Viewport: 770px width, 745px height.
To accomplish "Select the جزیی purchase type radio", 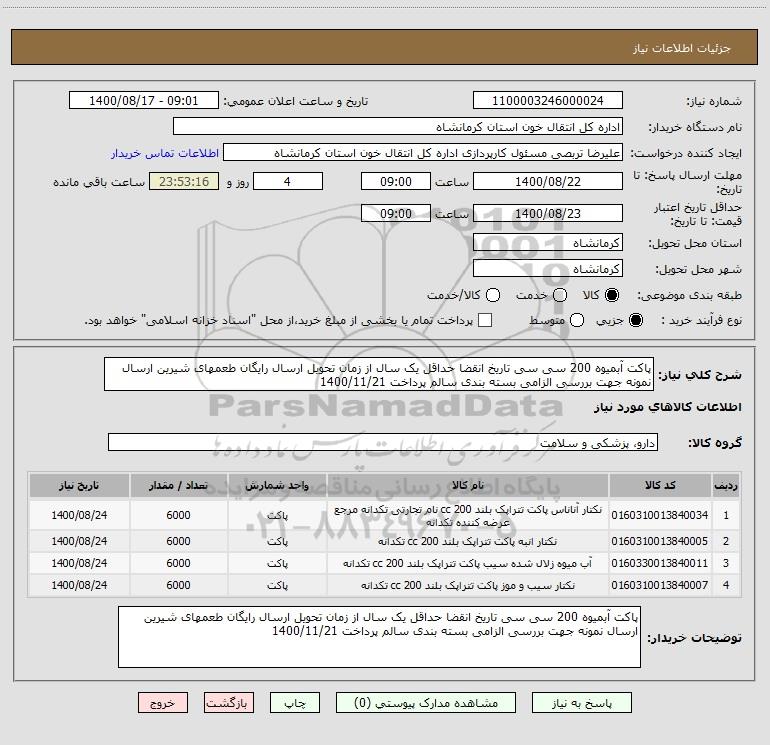I will 635,320.
